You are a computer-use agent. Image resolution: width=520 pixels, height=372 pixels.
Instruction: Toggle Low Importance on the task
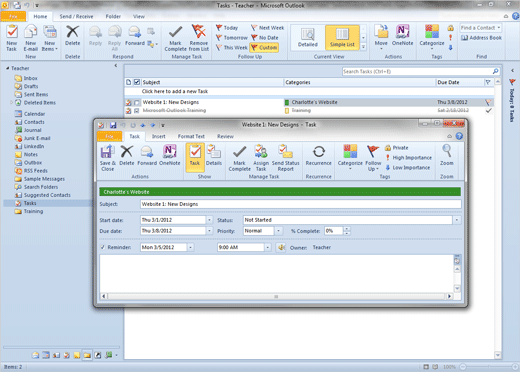coord(408,168)
